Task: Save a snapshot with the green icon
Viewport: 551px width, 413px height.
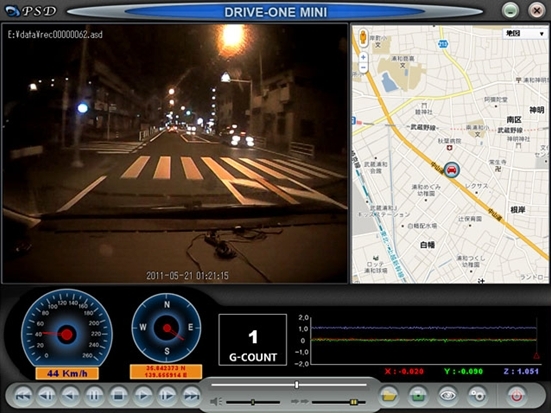Action: pos(418,396)
